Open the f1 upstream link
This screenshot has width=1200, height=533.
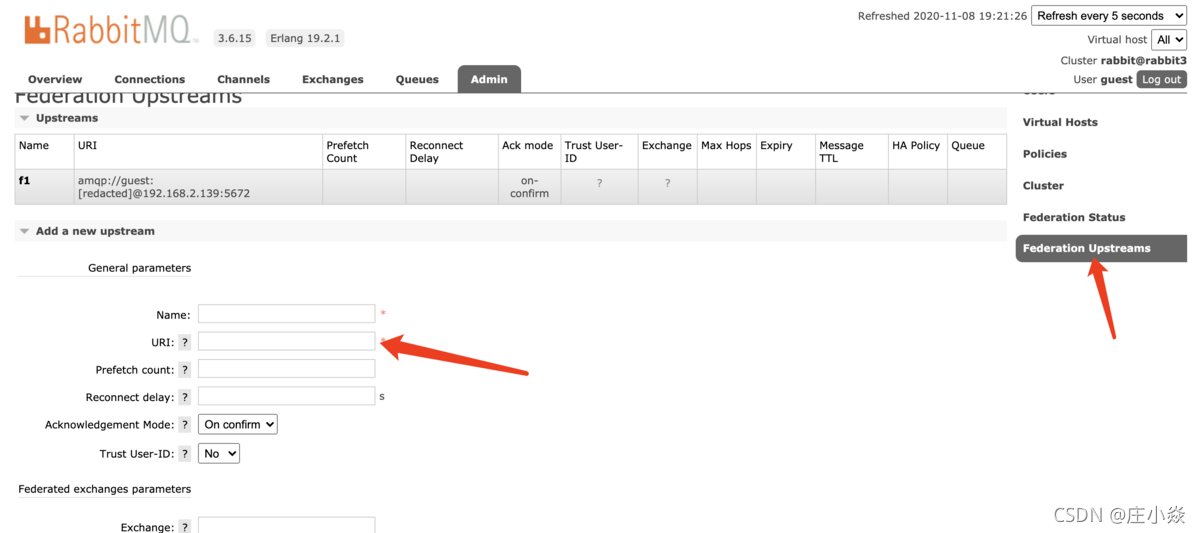[x=24, y=181]
